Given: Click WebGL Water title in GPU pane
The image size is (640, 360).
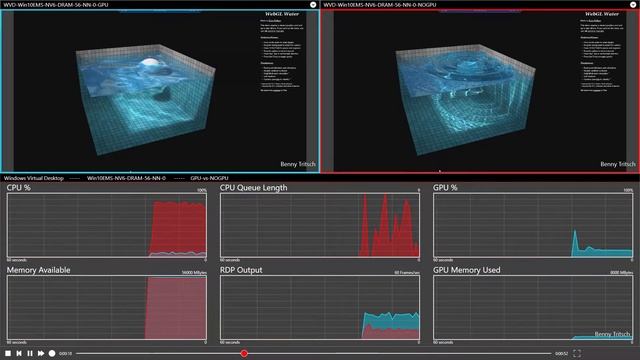Looking at the screenshot, I should coord(282,14).
